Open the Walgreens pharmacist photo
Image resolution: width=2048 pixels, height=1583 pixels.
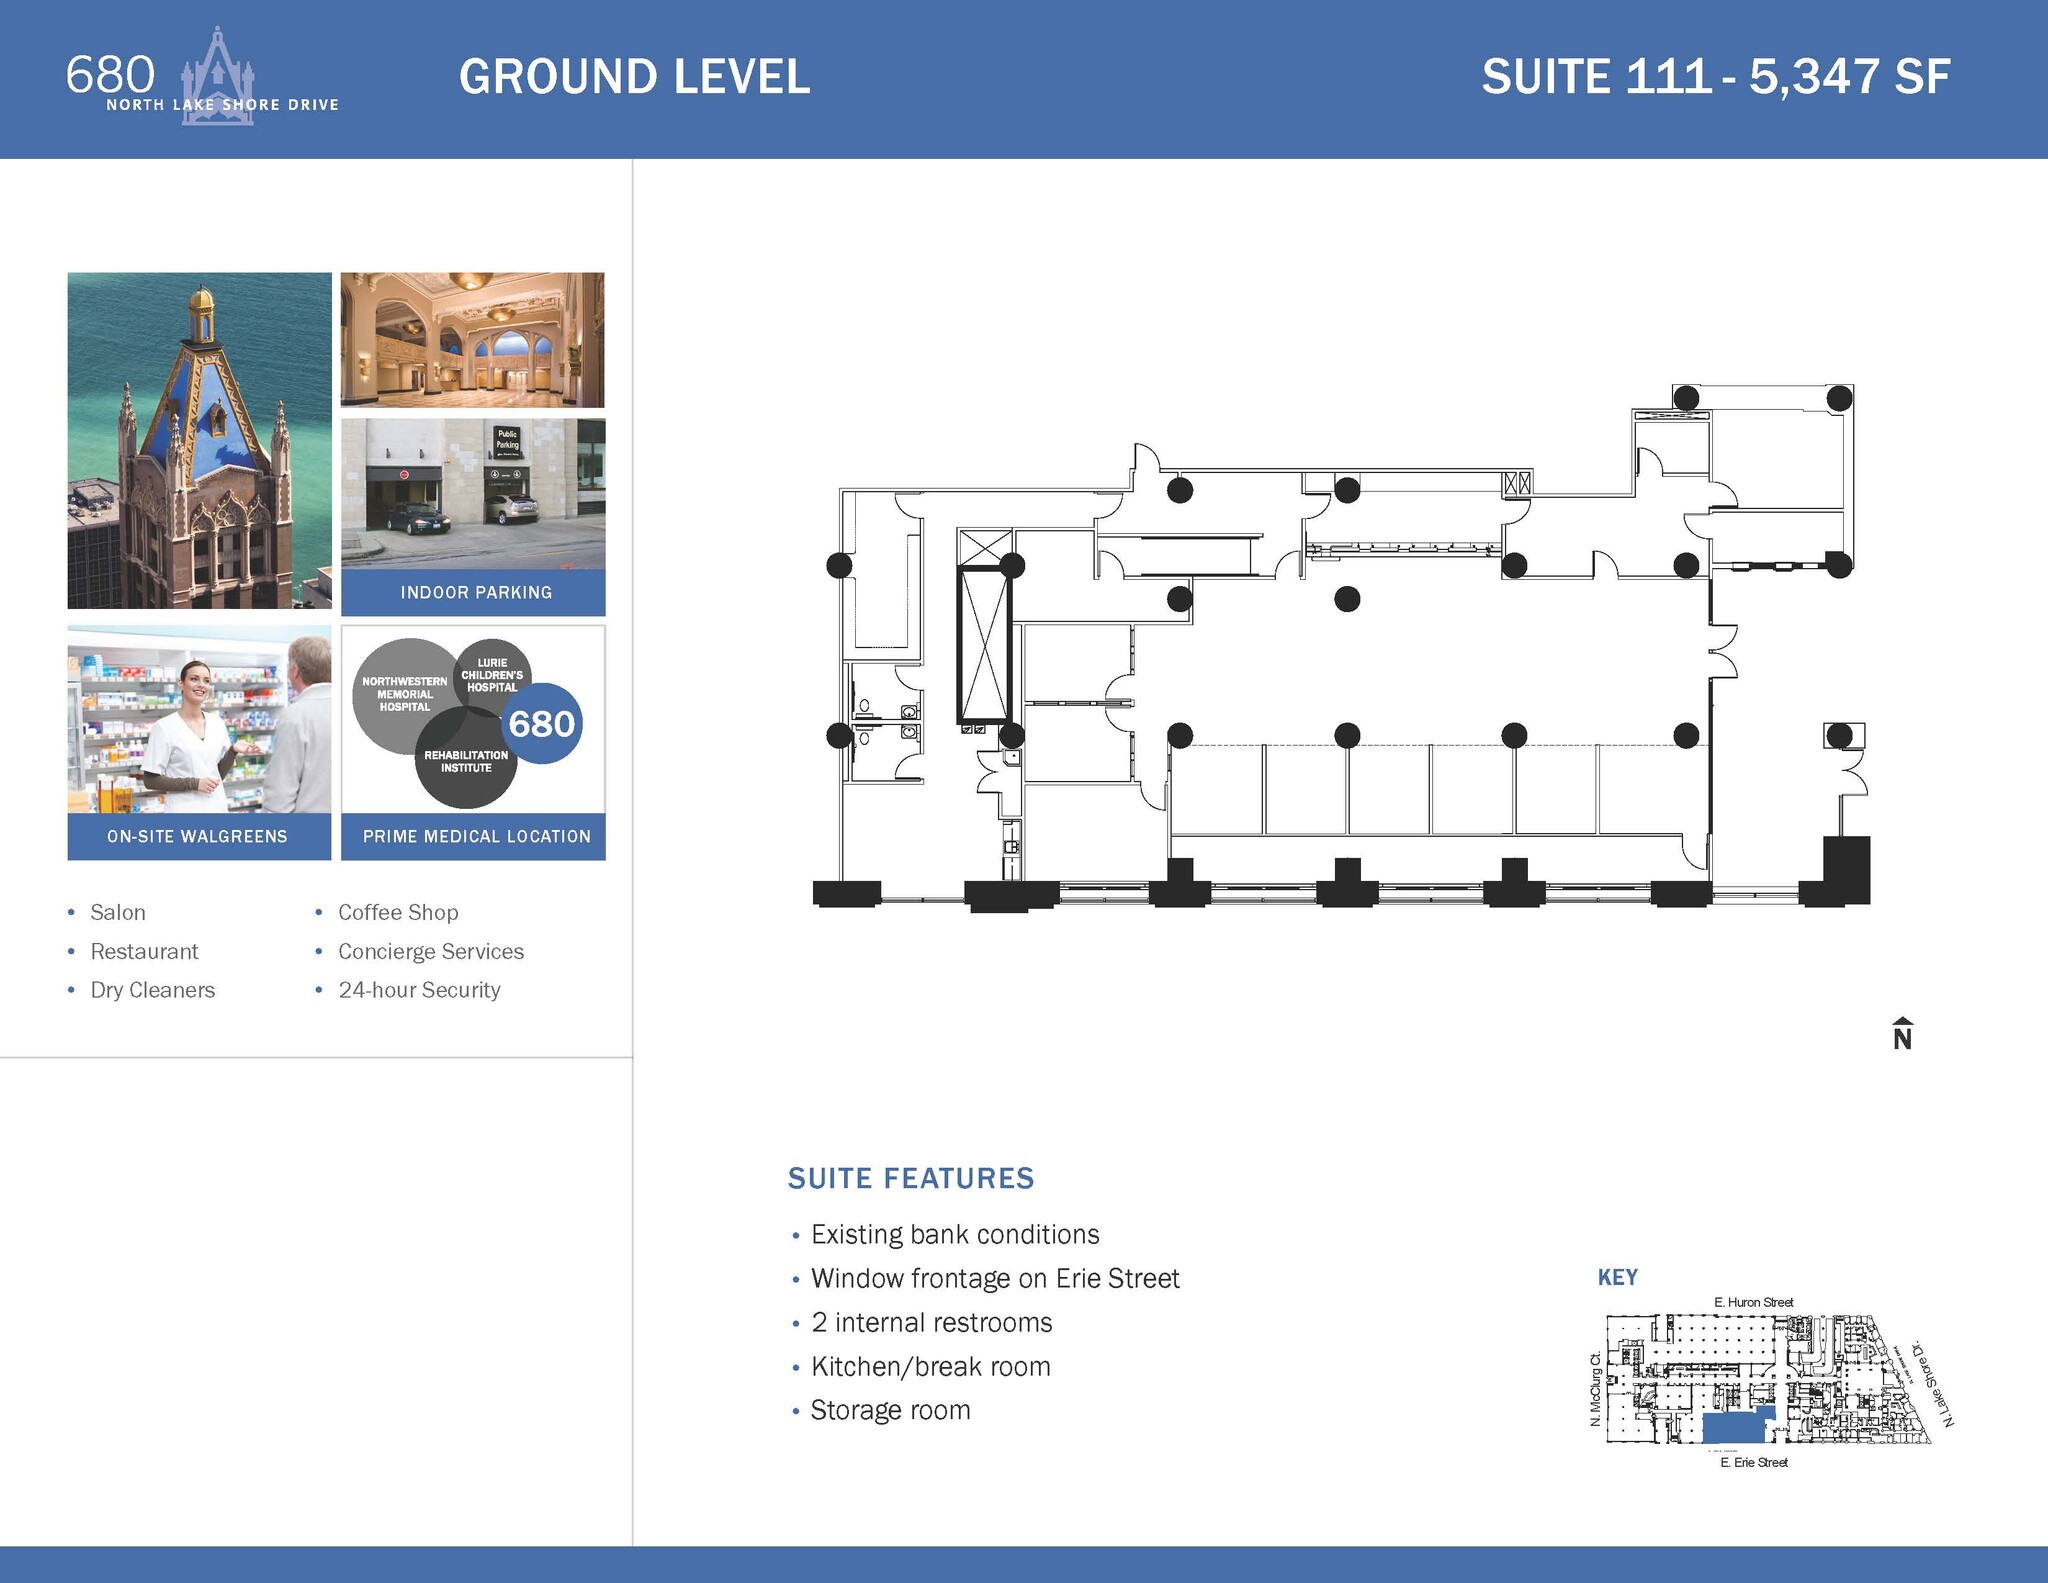tap(199, 719)
